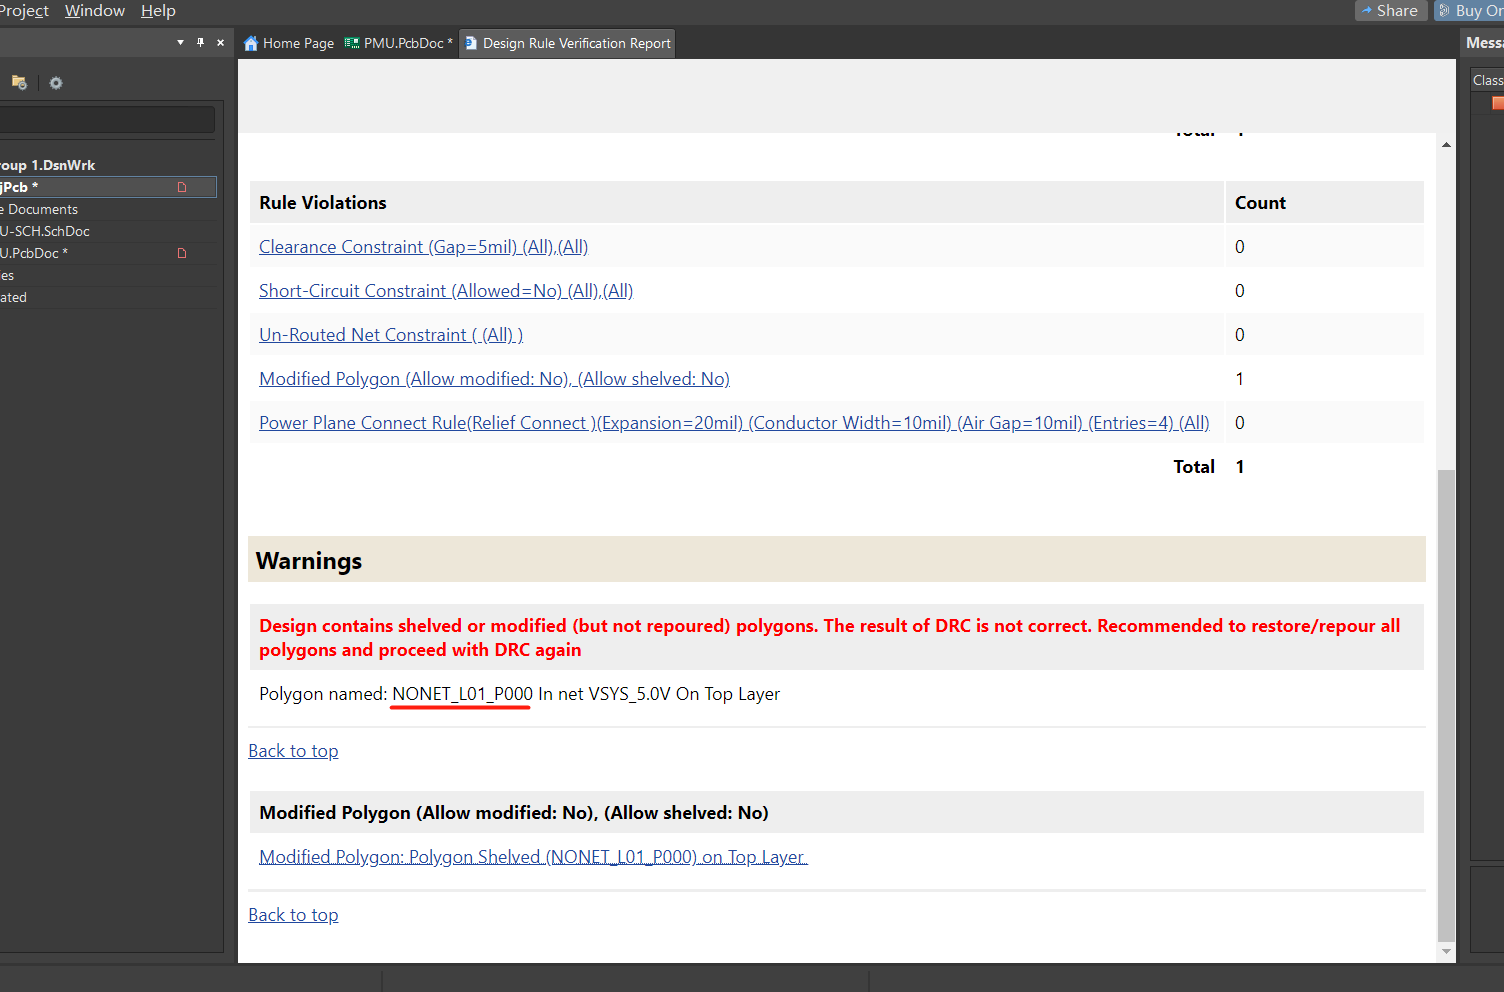Click the project folder options icon
This screenshot has height=992, width=1504.
pyautogui.click(x=19, y=83)
